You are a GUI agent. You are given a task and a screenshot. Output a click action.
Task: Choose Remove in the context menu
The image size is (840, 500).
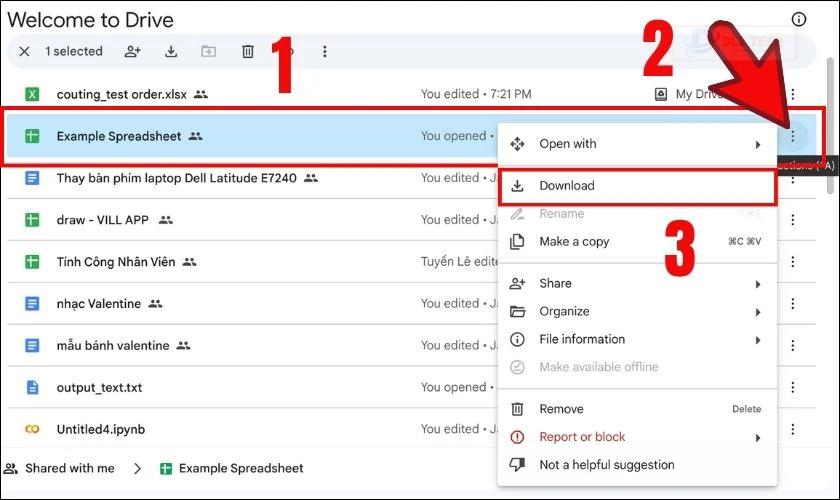pyautogui.click(x=638, y=409)
